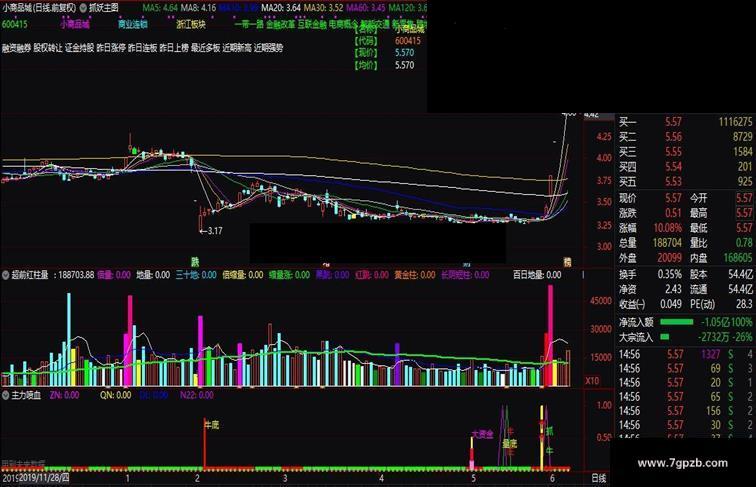This screenshot has height=487, width=756.
Task: Click the MA30: 3.52 moving average value
Action: pos(323,8)
